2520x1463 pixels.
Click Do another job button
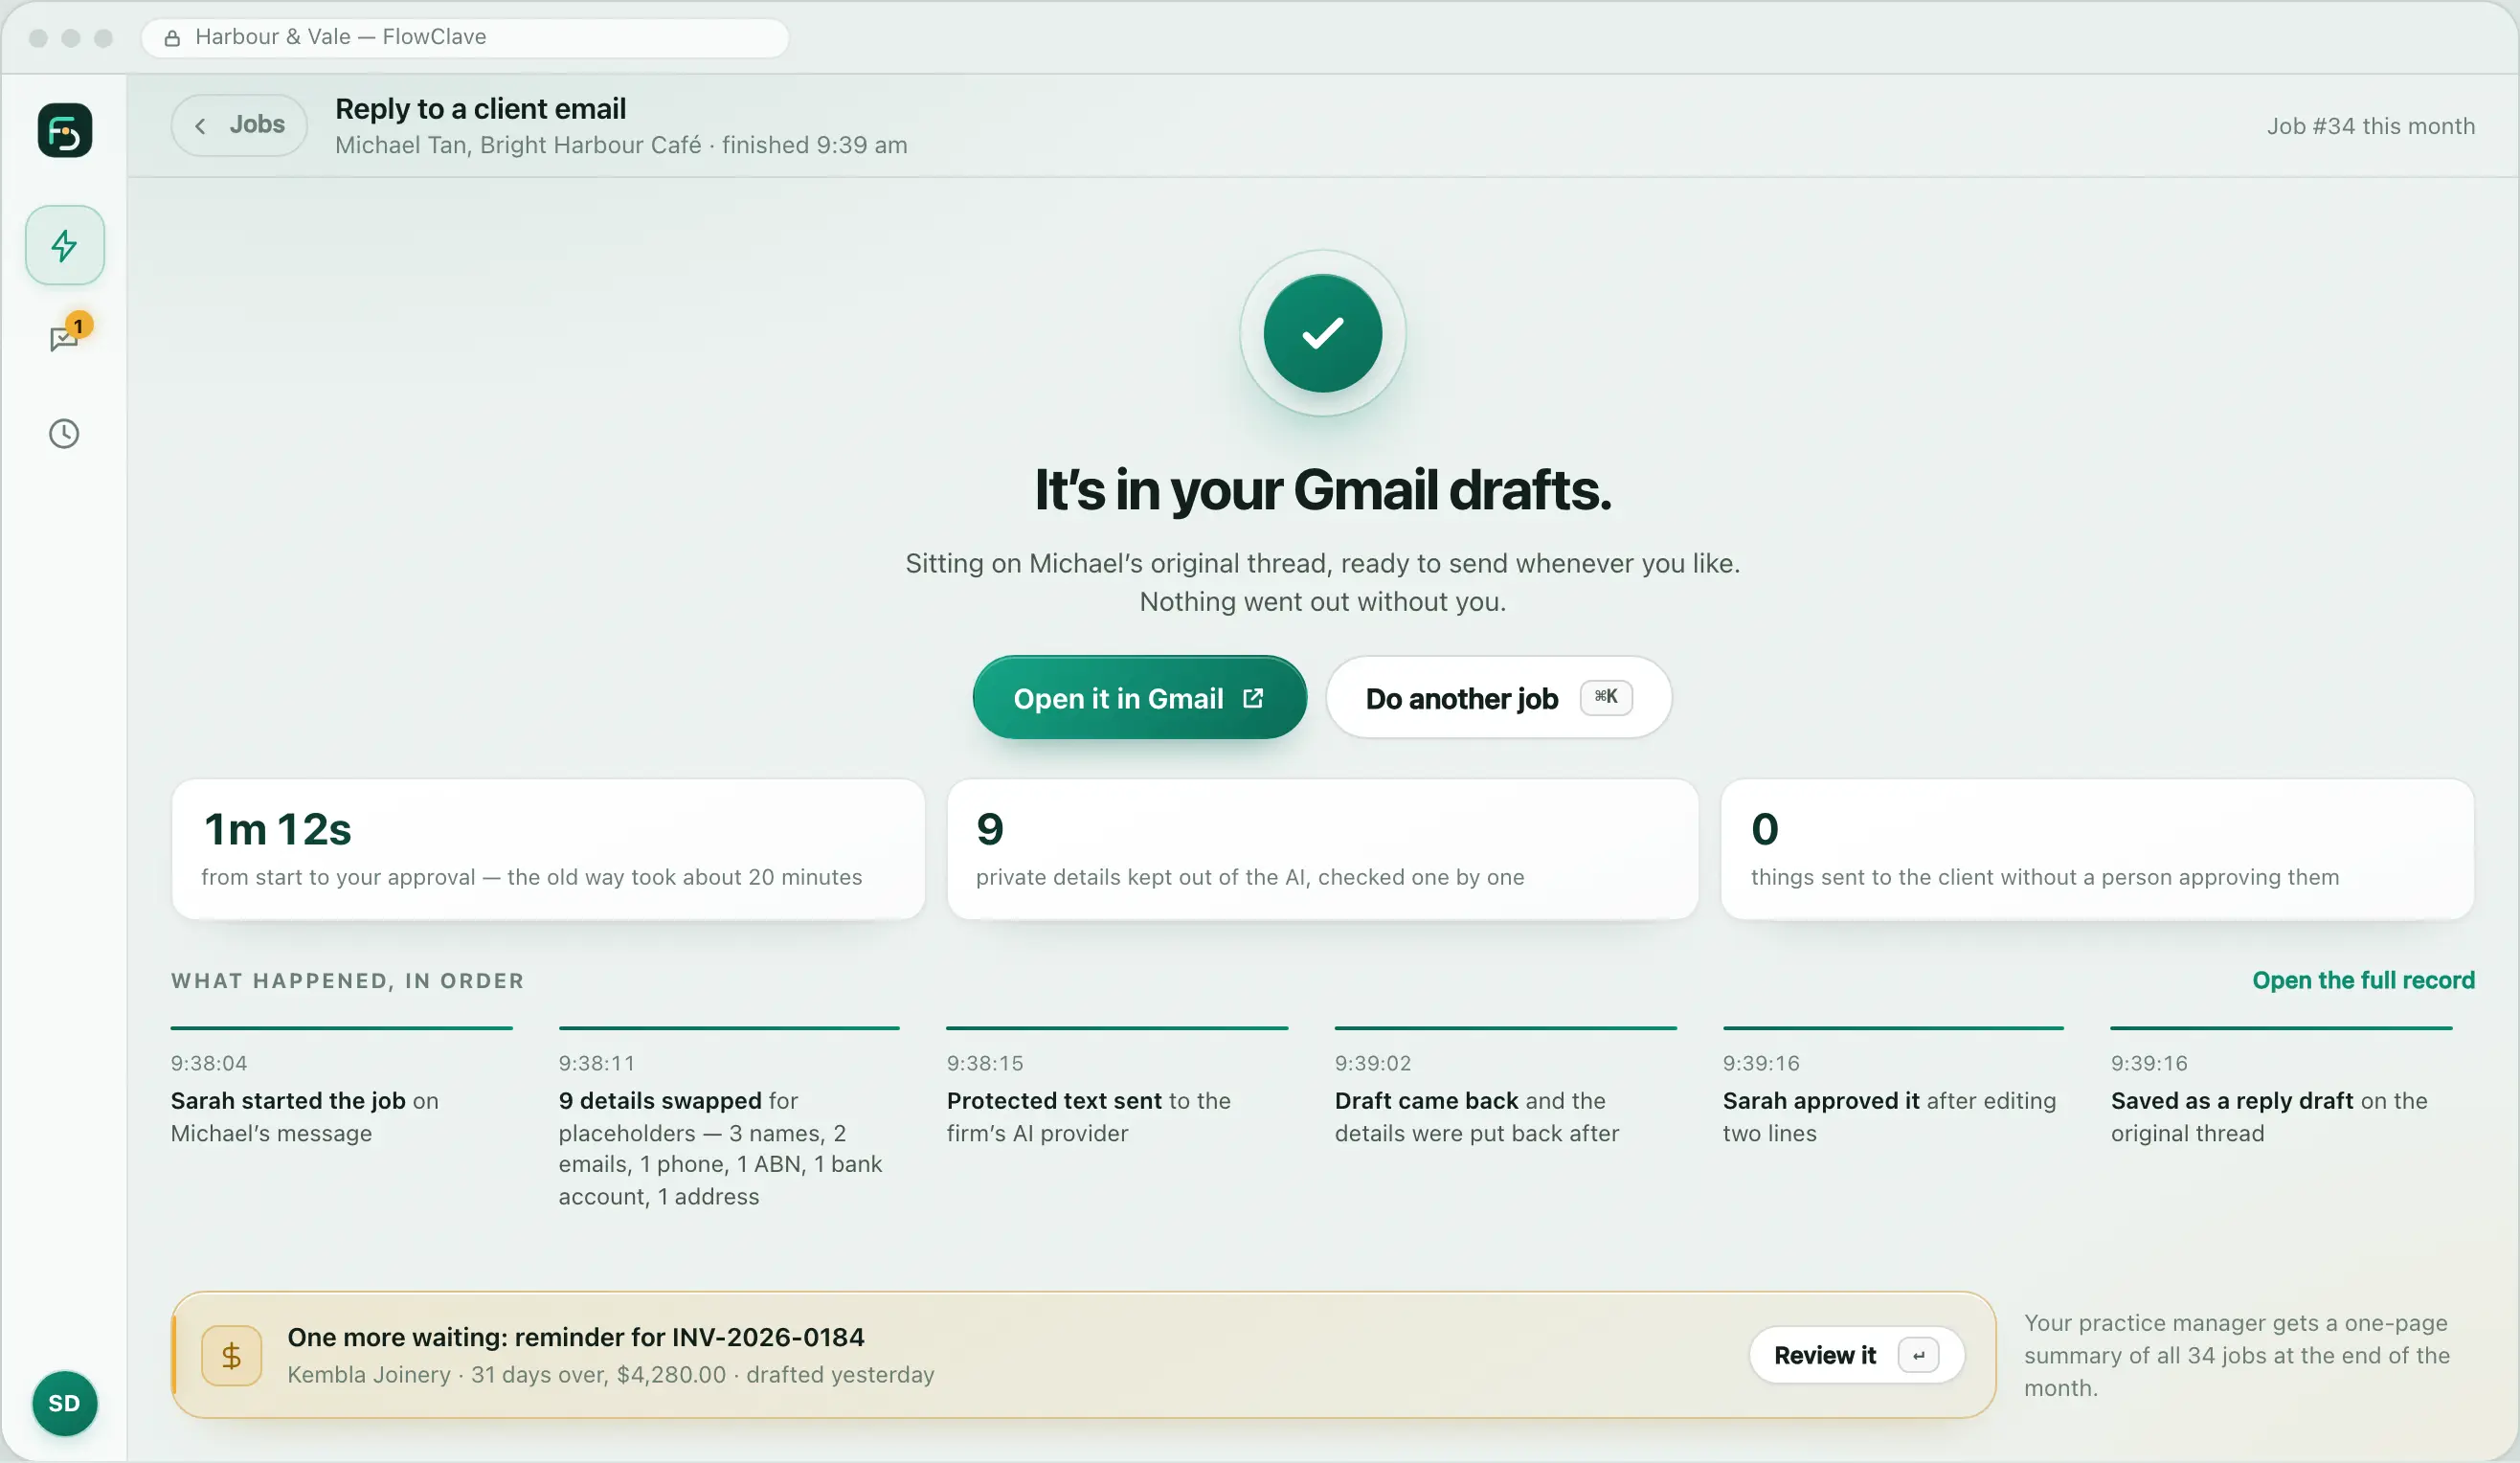[1498, 697]
